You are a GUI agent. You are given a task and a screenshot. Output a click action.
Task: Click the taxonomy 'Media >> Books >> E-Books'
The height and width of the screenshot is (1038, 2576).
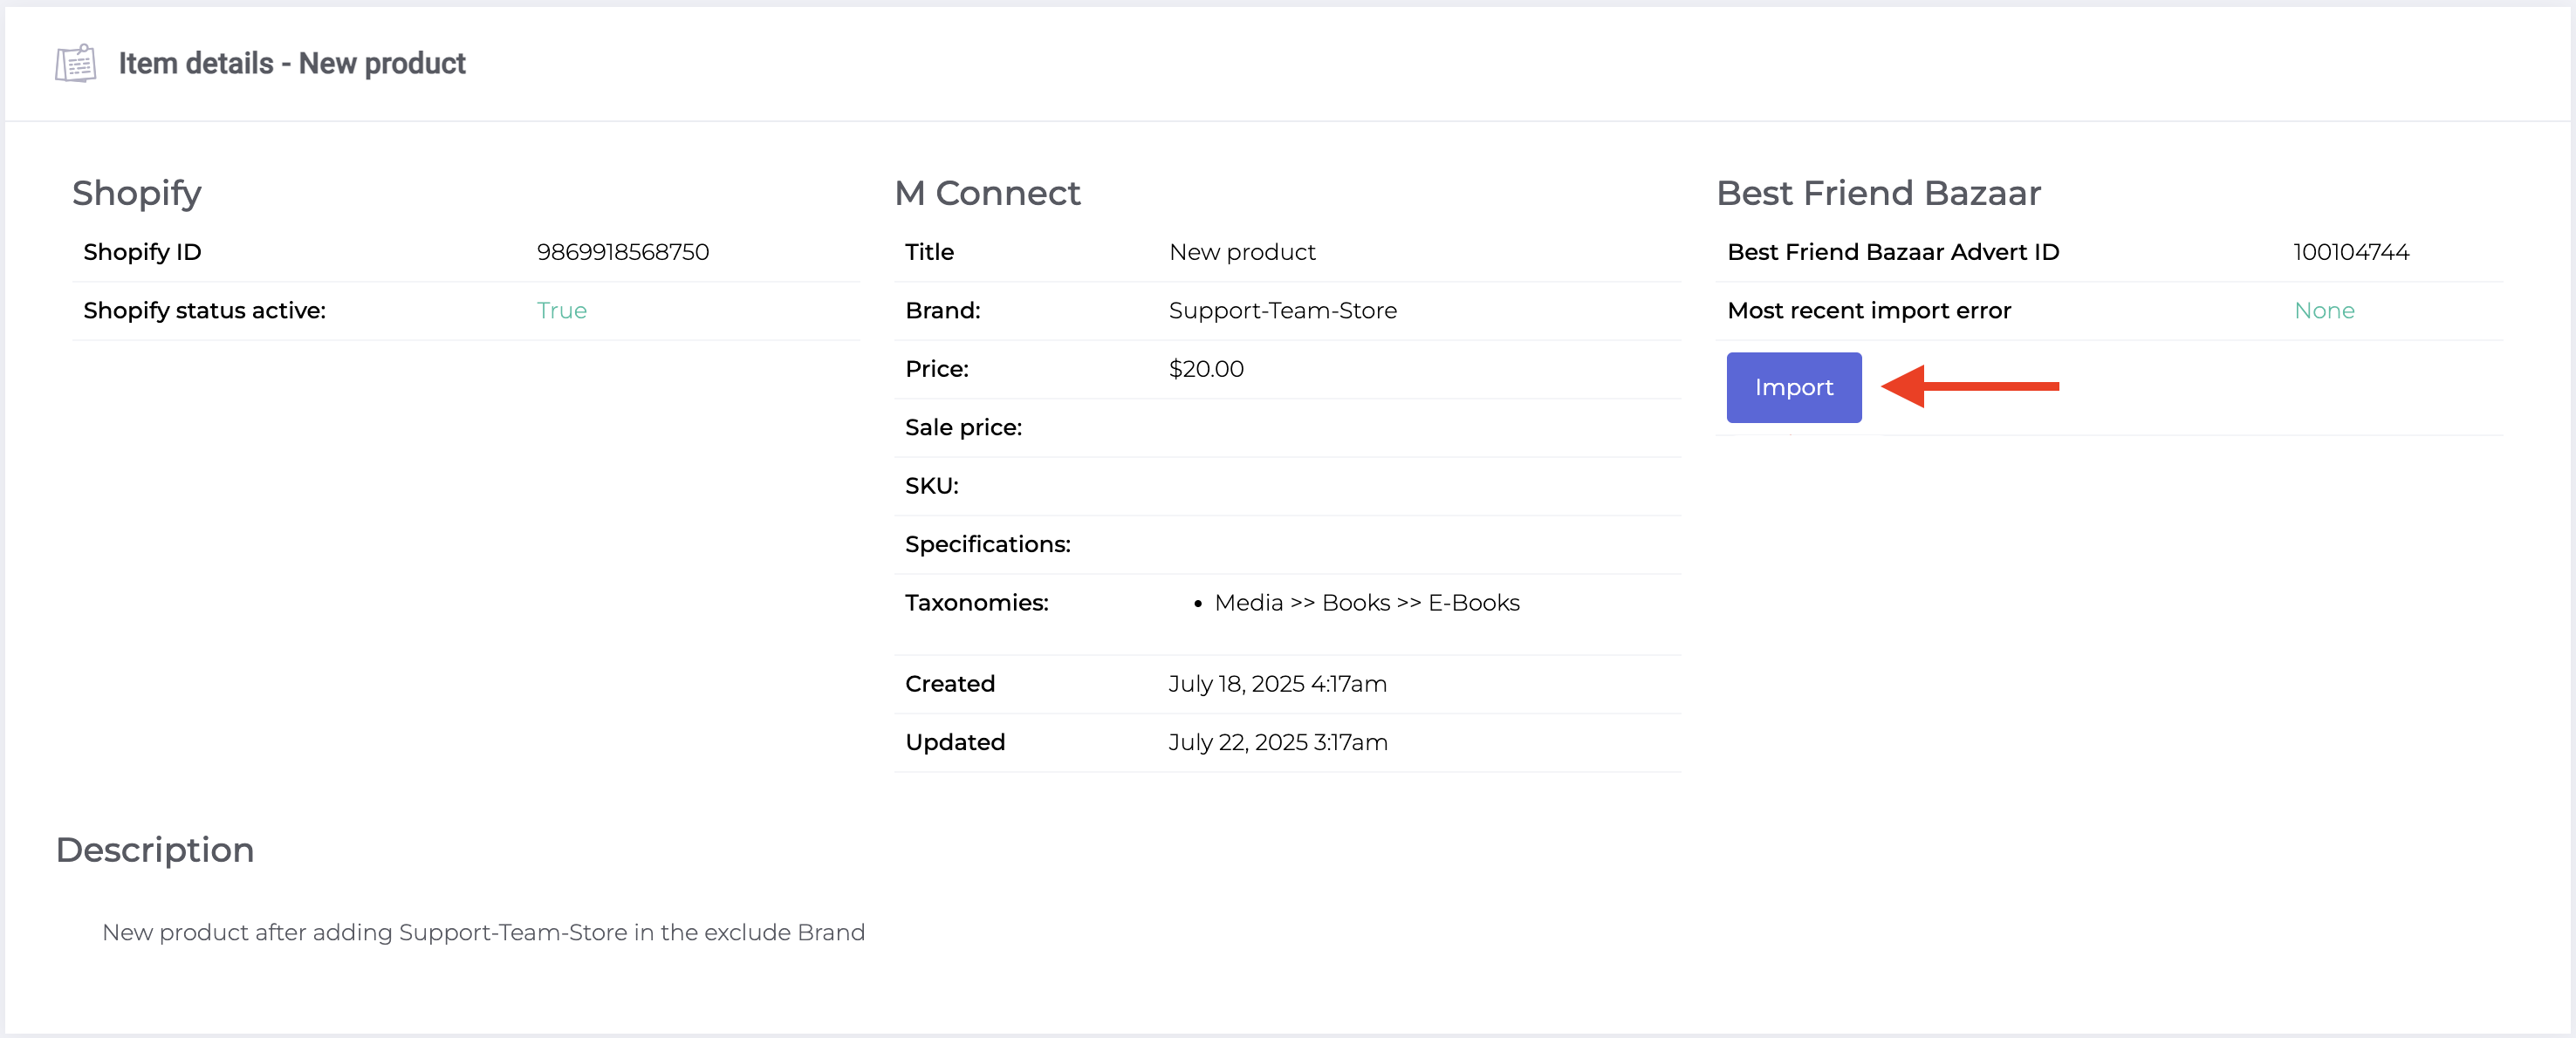(x=1366, y=603)
